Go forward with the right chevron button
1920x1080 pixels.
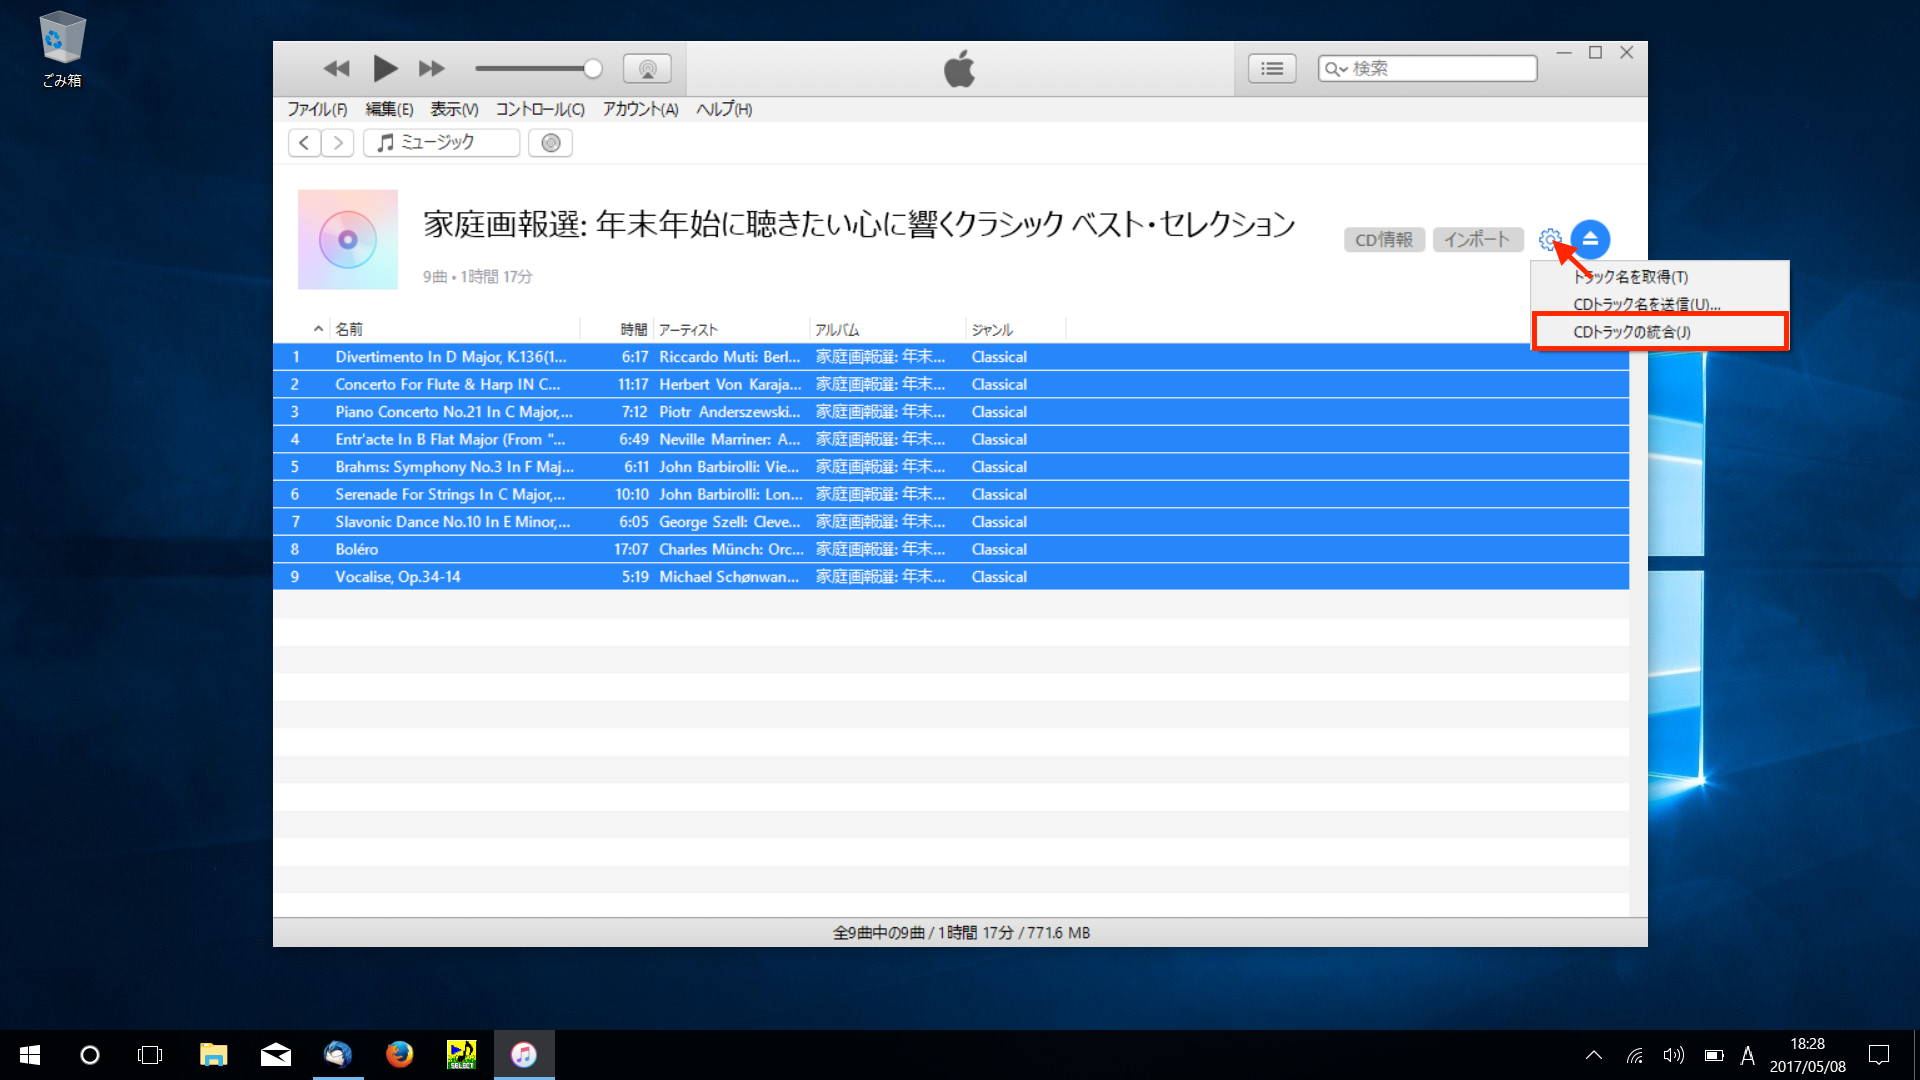coord(338,143)
